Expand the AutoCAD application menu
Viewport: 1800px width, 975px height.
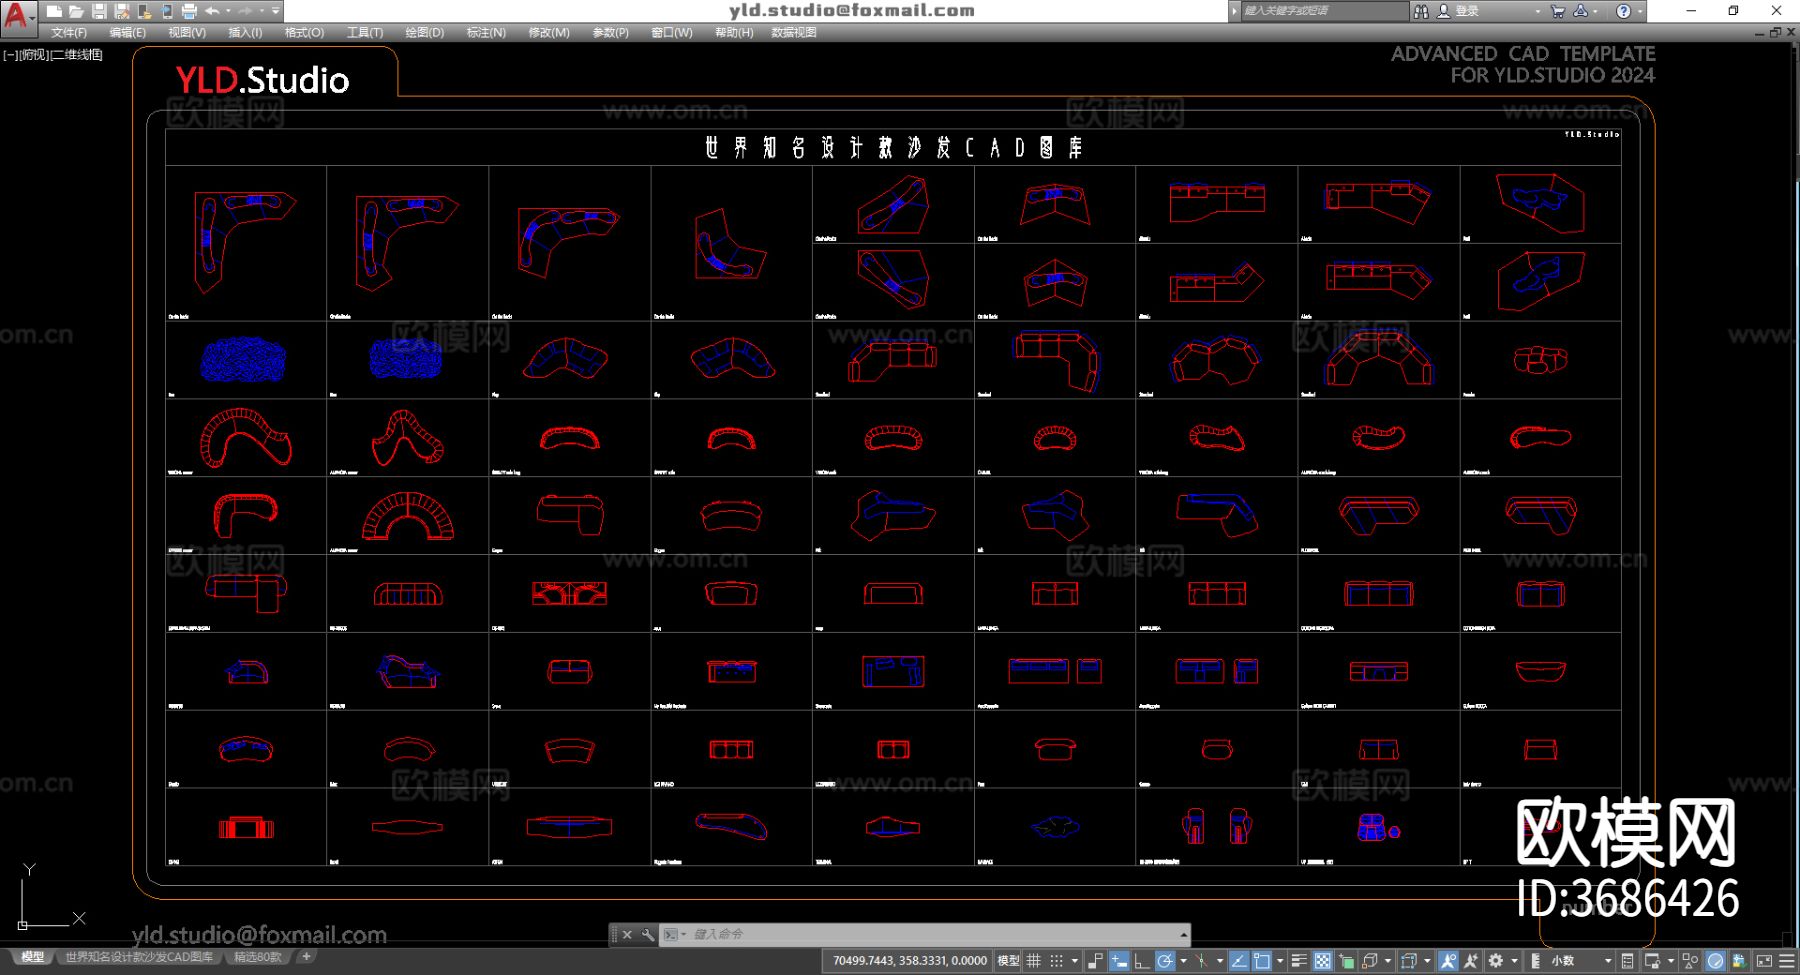(x=18, y=14)
